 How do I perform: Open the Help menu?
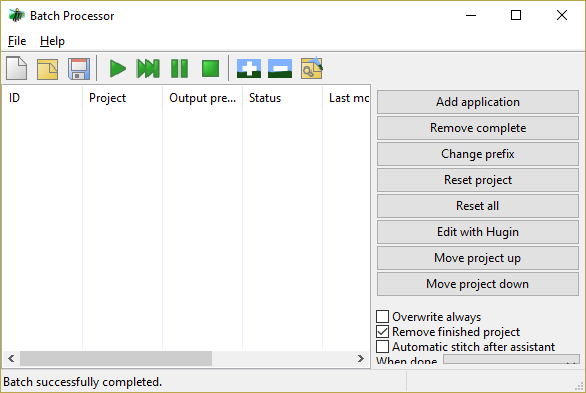[x=52, y=41]
